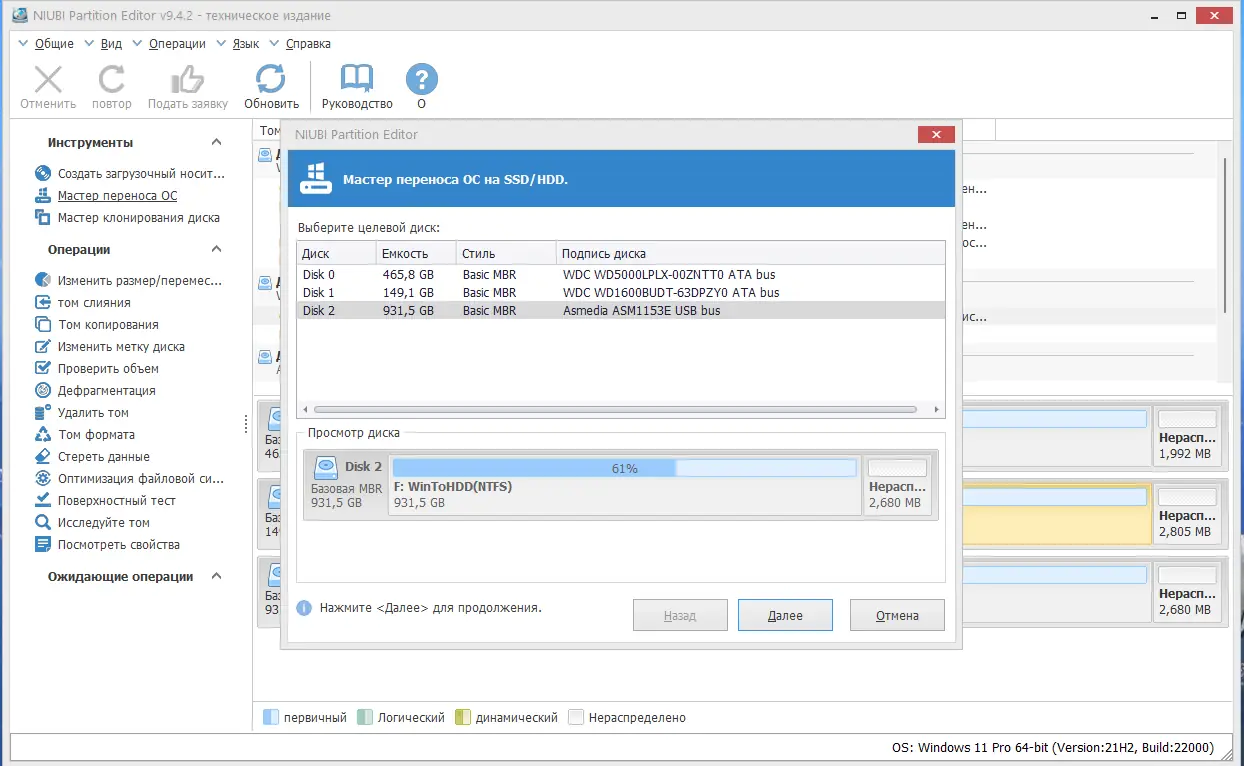Select the Том формата format icon
This screenshot has height=766, width=1244.
43,435
